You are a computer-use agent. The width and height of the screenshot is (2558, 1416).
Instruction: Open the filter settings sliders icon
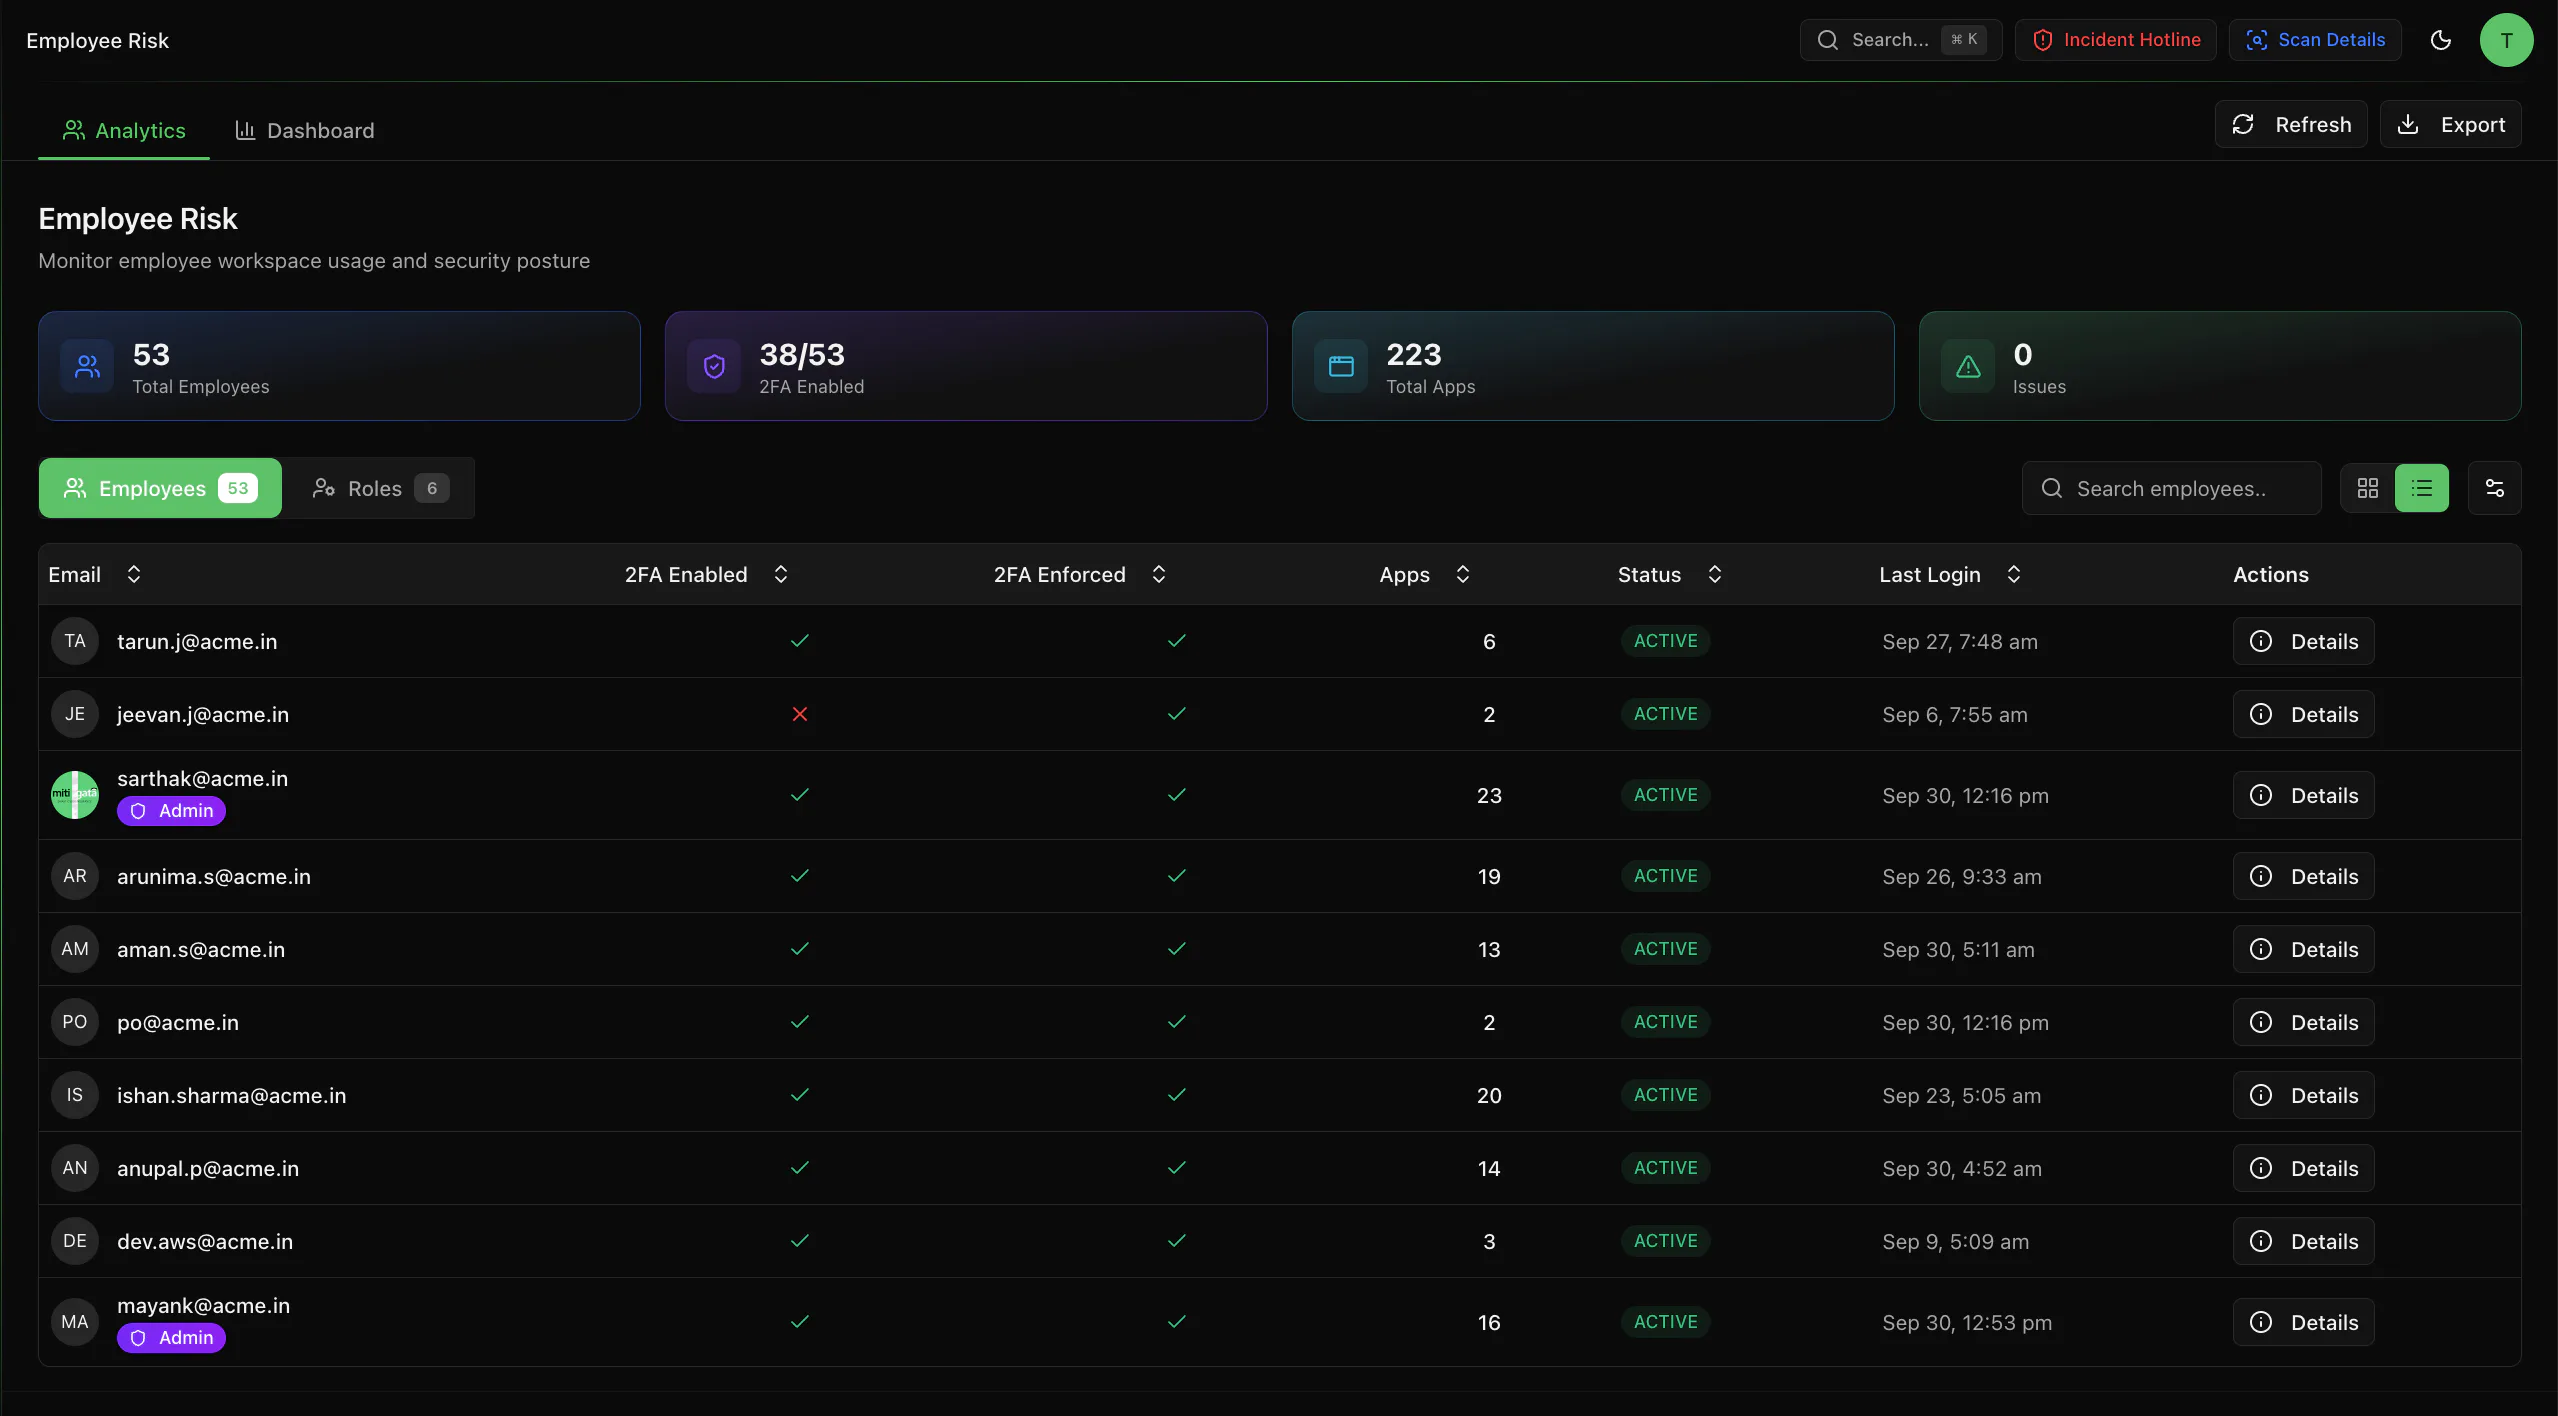tap(2495, 488)
